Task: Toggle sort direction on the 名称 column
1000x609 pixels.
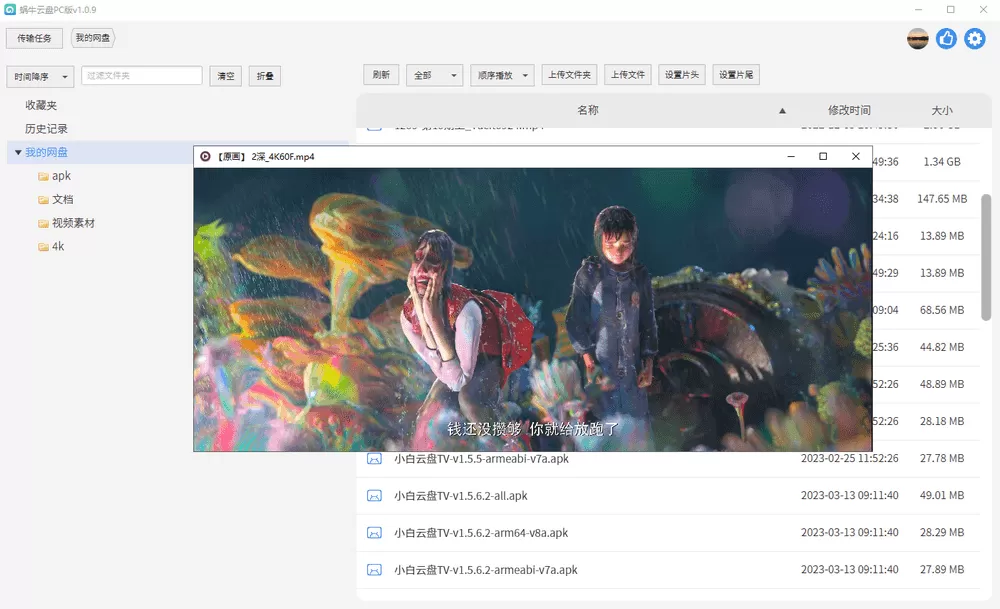Action: coord(782,110)
